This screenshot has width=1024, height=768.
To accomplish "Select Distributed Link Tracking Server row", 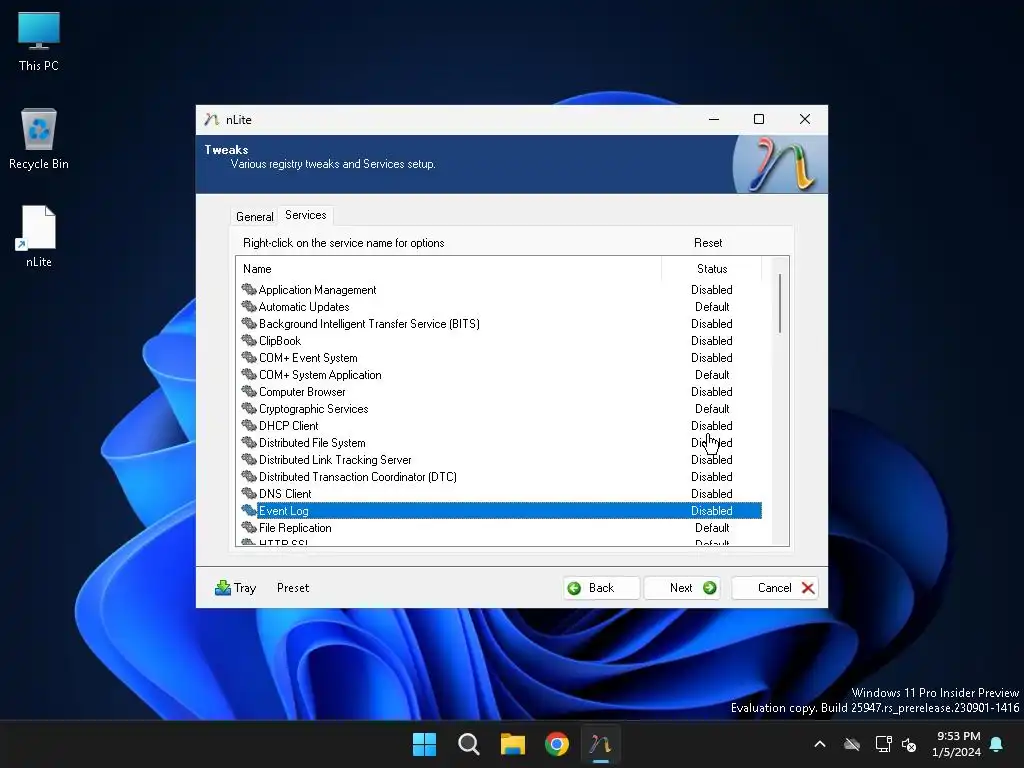I will pyautogui.click(x=500, y=459).
